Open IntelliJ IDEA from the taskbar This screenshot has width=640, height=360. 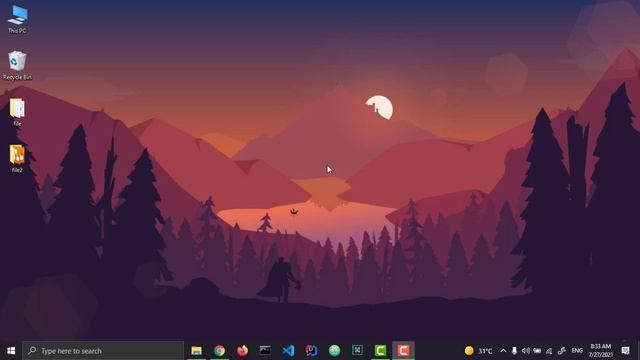point(311,351)
